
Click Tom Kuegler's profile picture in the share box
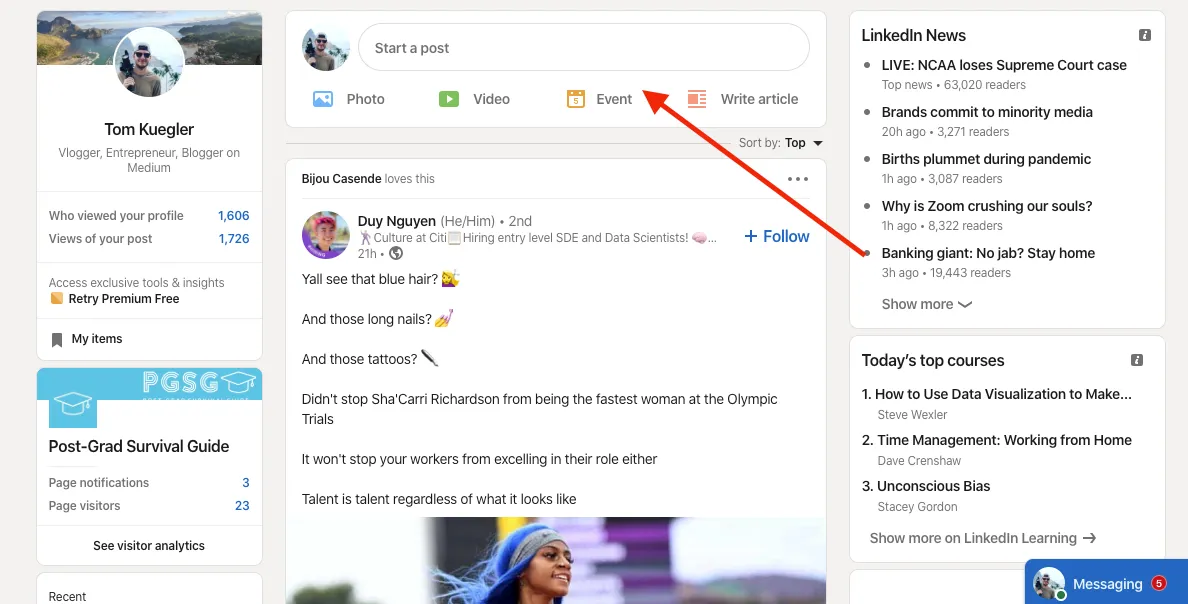pos(326,46)
